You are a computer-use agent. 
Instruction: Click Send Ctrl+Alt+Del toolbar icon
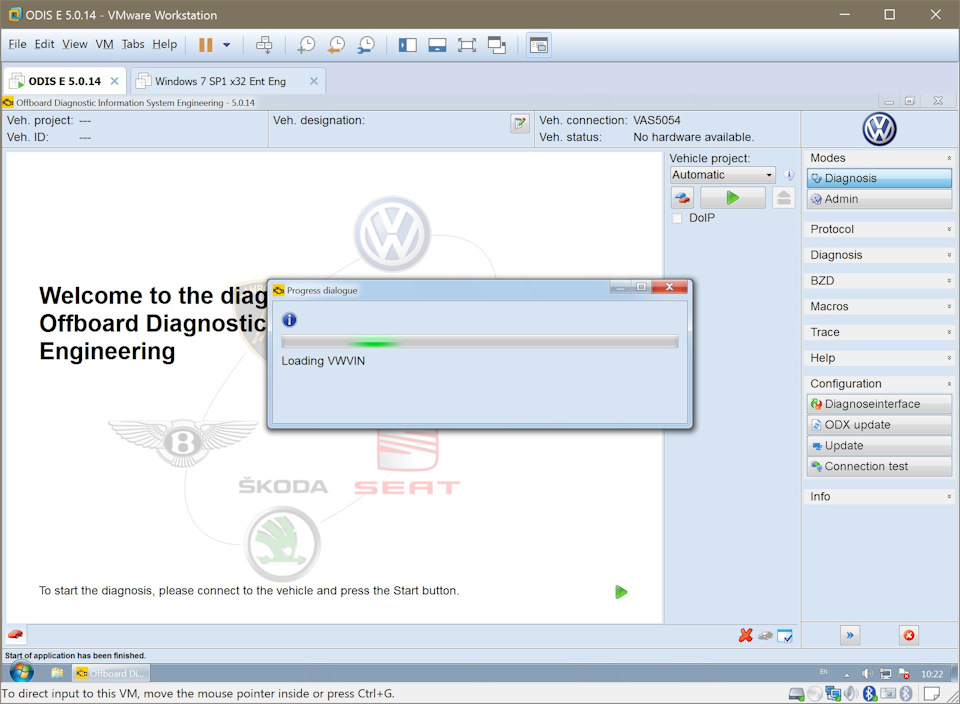point(264,45)
